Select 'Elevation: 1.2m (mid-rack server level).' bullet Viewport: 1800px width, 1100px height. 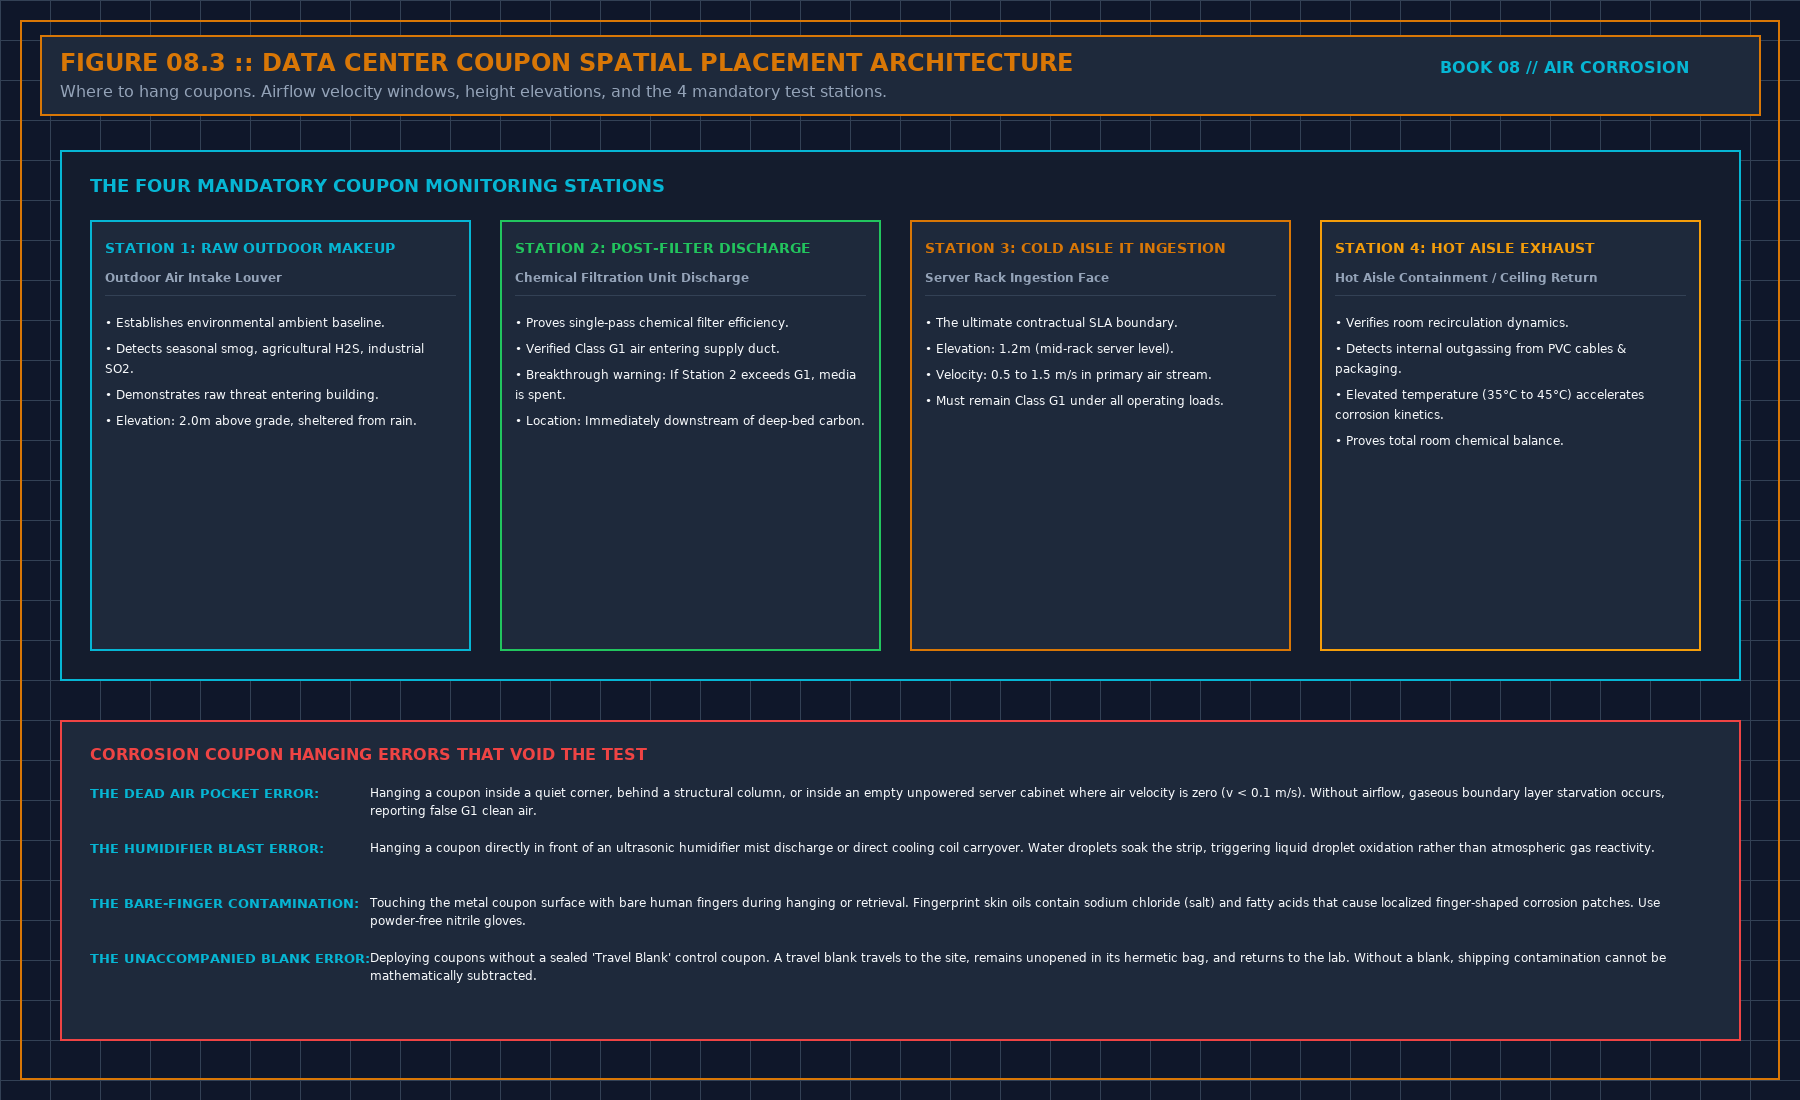[1049, 349]
